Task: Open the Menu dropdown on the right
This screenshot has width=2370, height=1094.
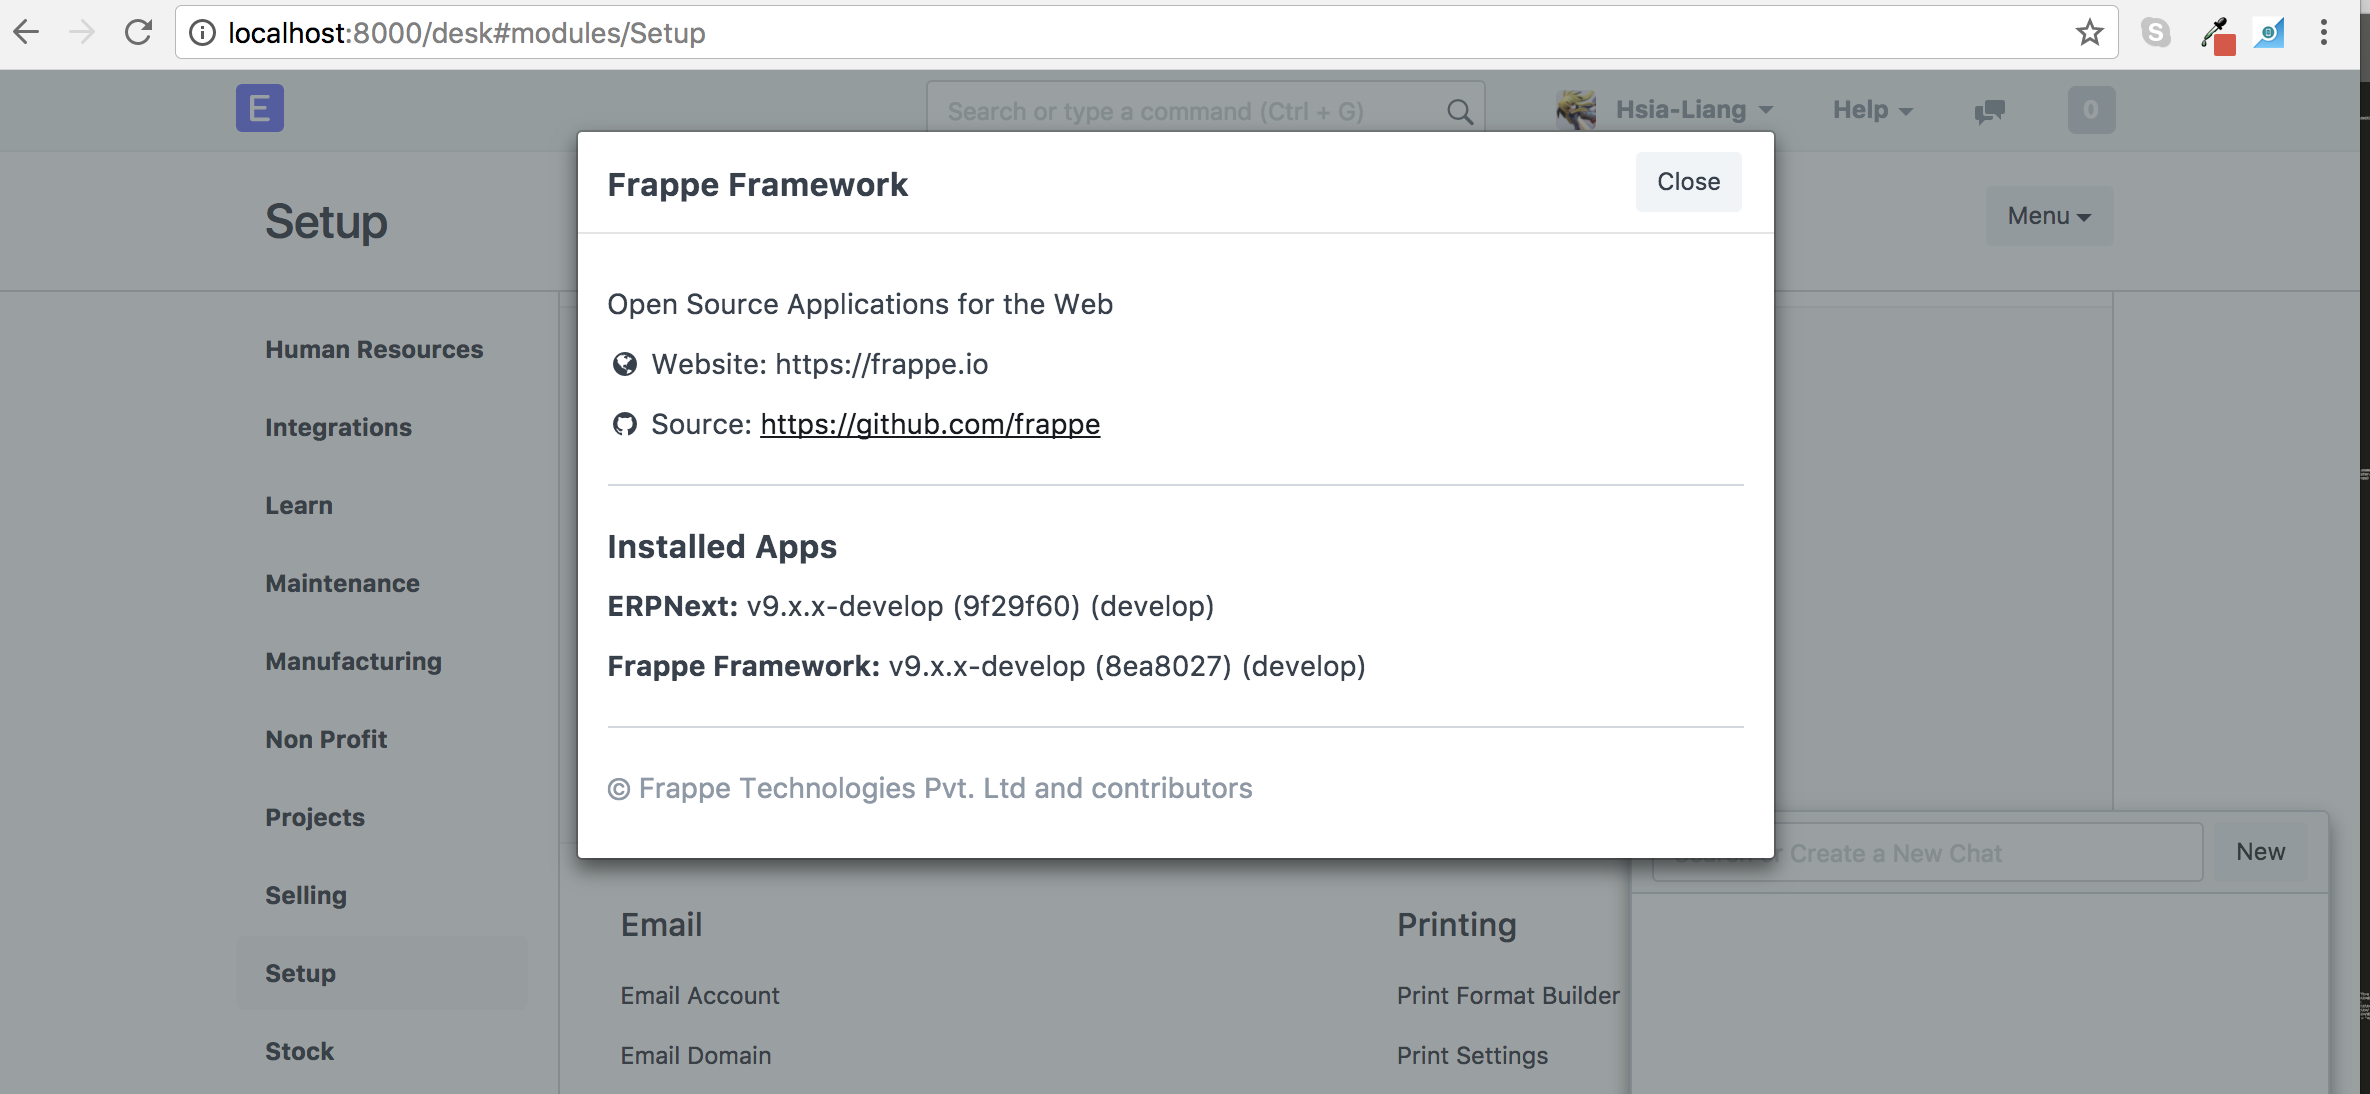Action: [2048, 216]
